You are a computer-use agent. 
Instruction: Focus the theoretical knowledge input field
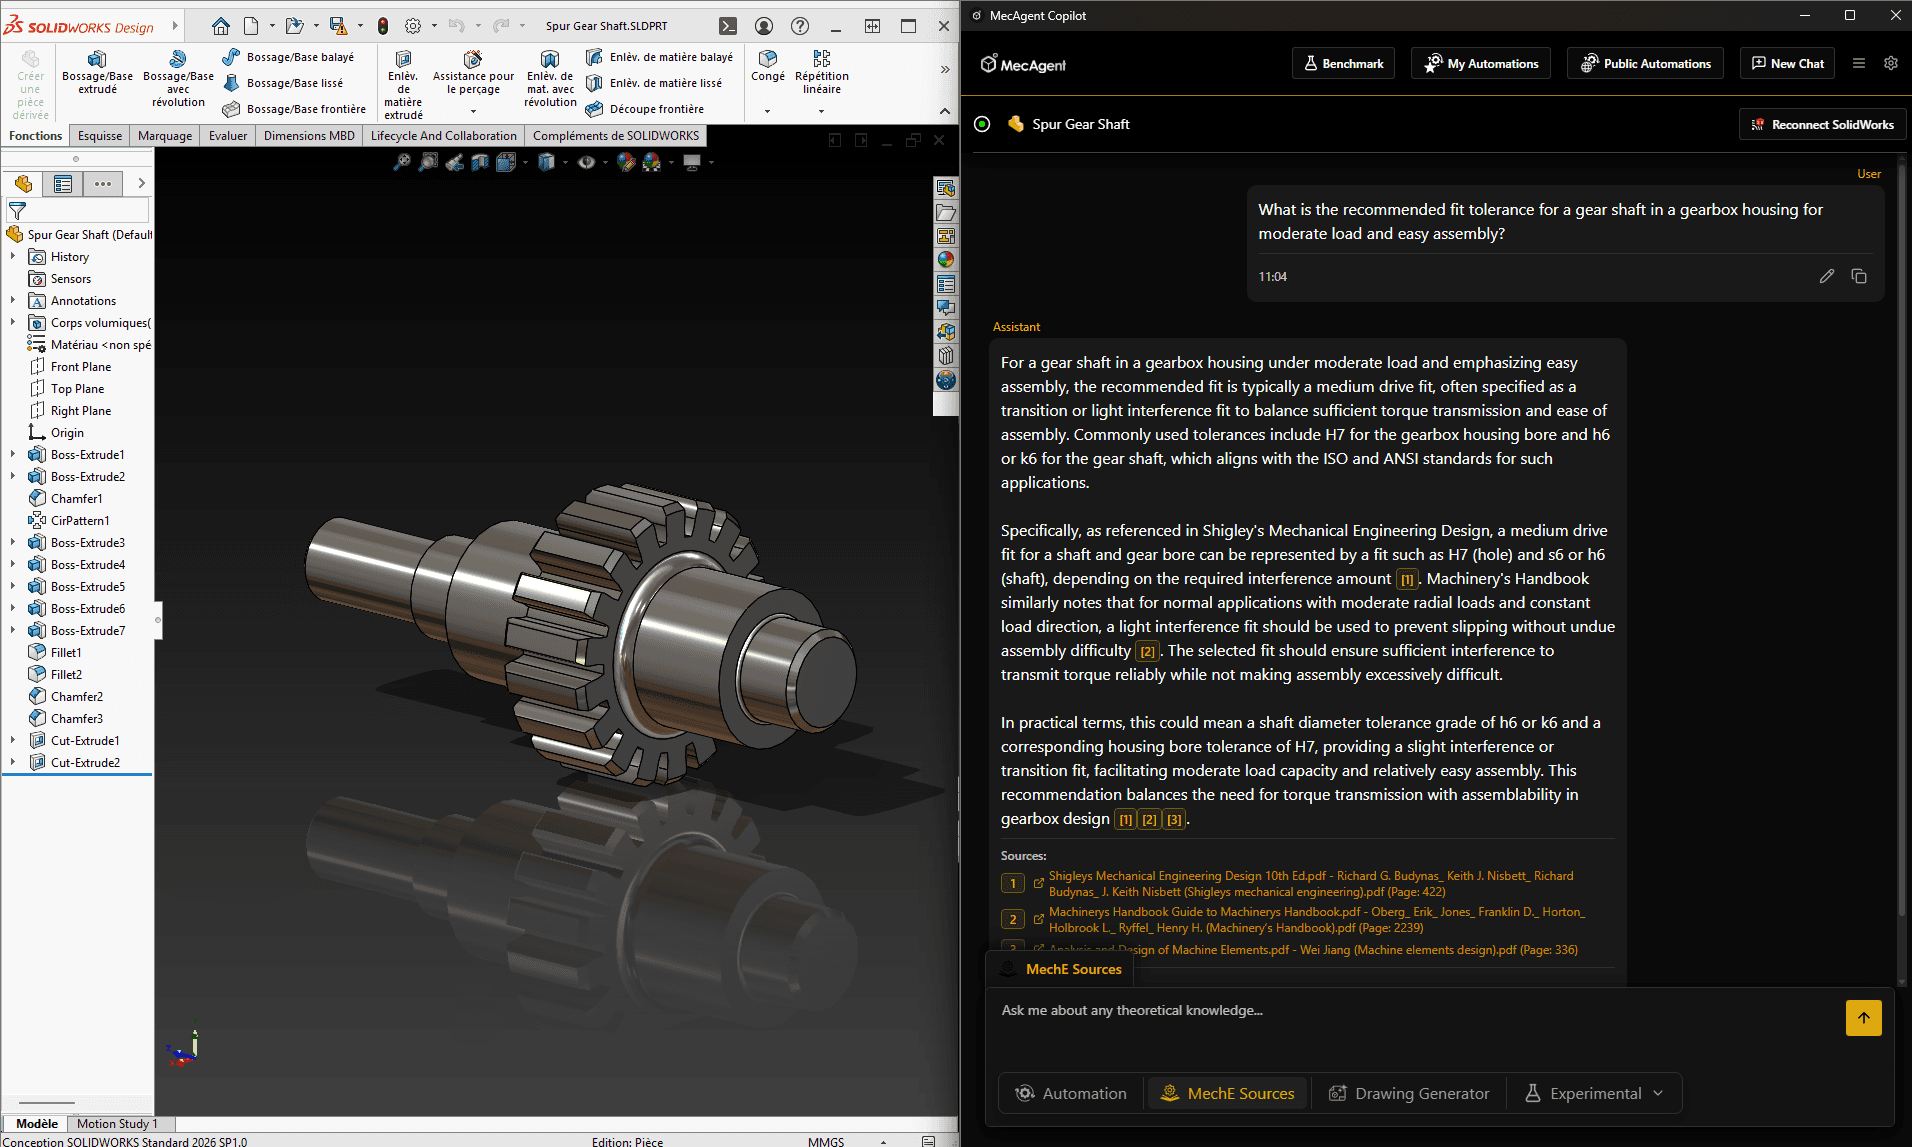tap(1415, 1011)
